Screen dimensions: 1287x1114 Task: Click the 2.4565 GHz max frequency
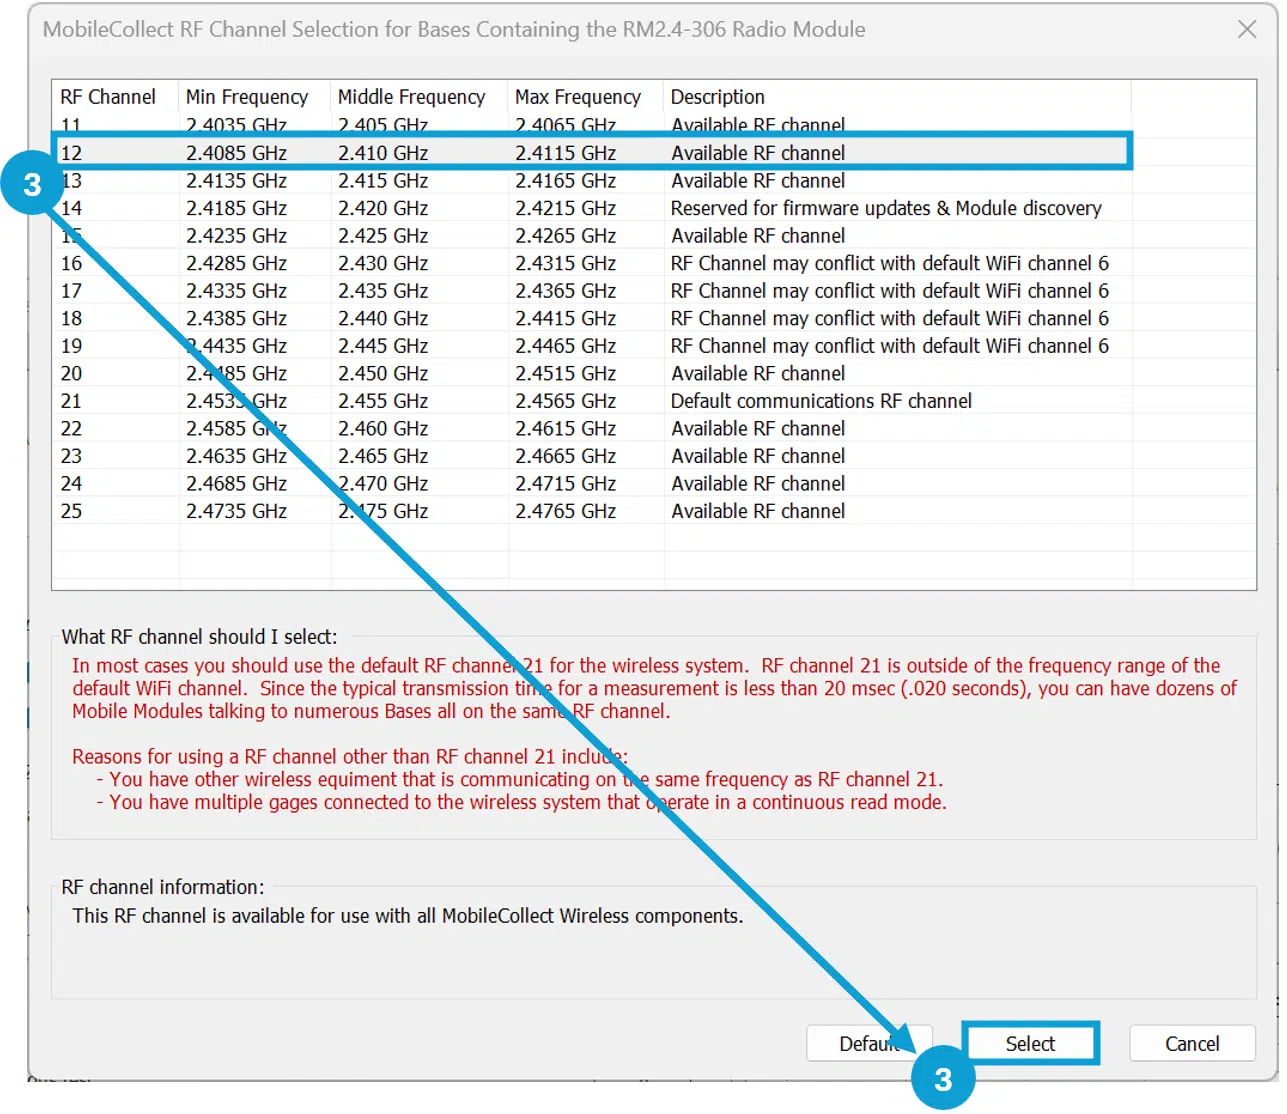point(565,401)
